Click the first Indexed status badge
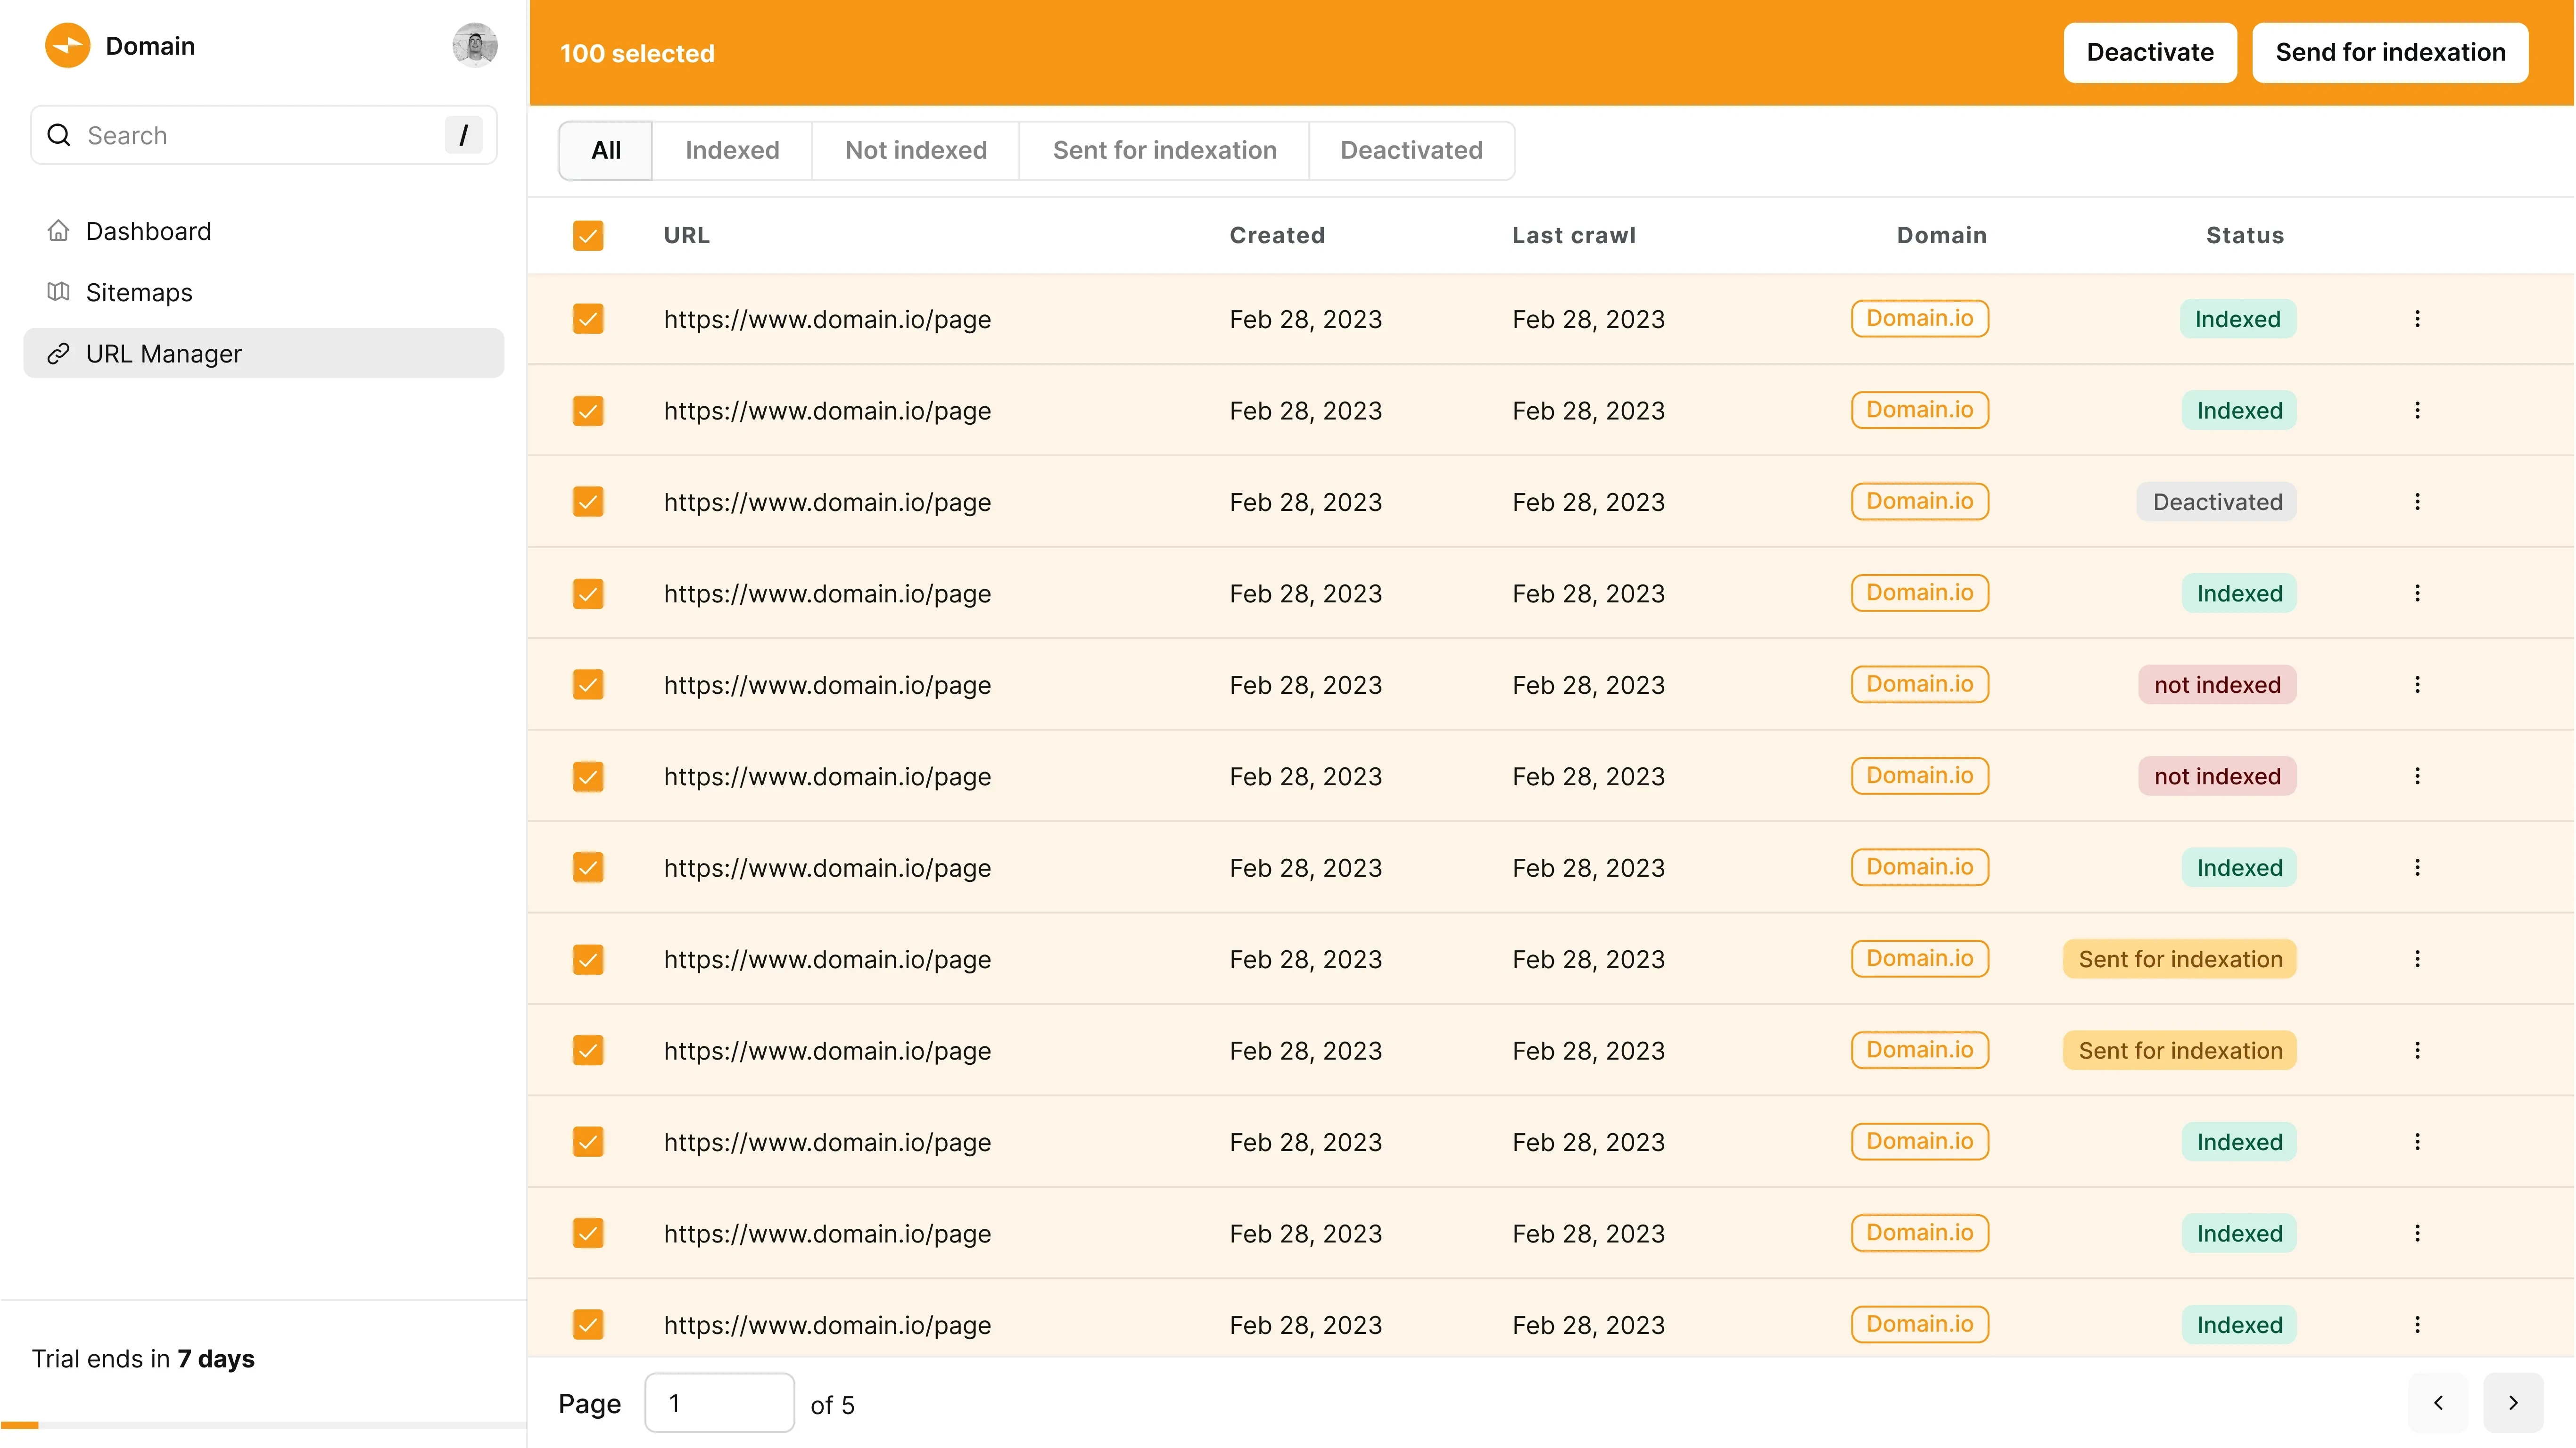Screen dimensions: 2576x1448 tap(2238, 319)
